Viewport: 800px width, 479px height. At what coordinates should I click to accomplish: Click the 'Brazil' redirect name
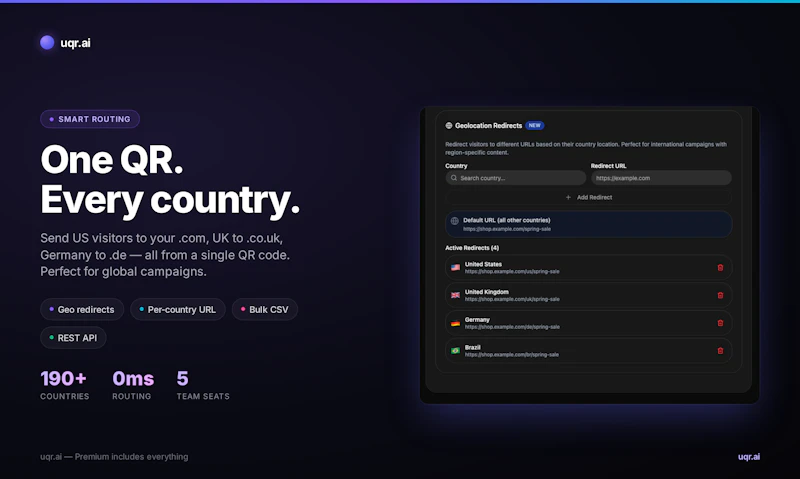coord(472,347)
